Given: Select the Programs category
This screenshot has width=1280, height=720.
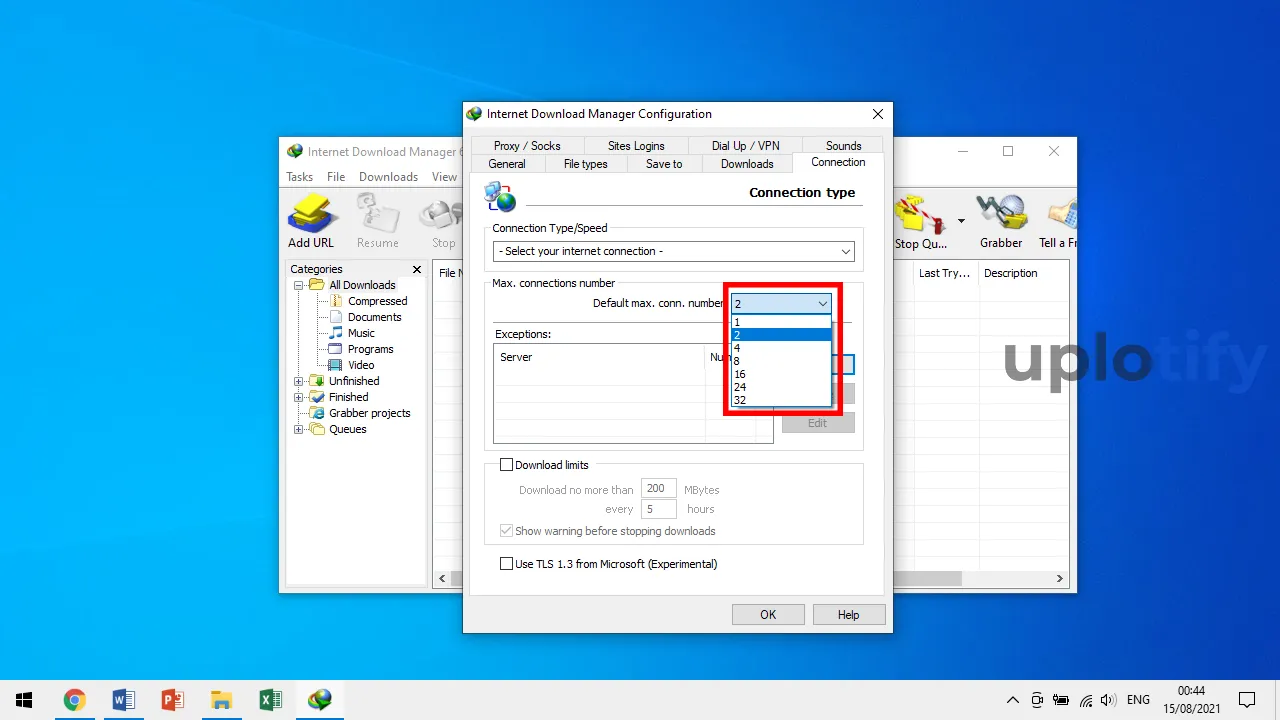Looking at the screenshot, I should tap(370, 349).
